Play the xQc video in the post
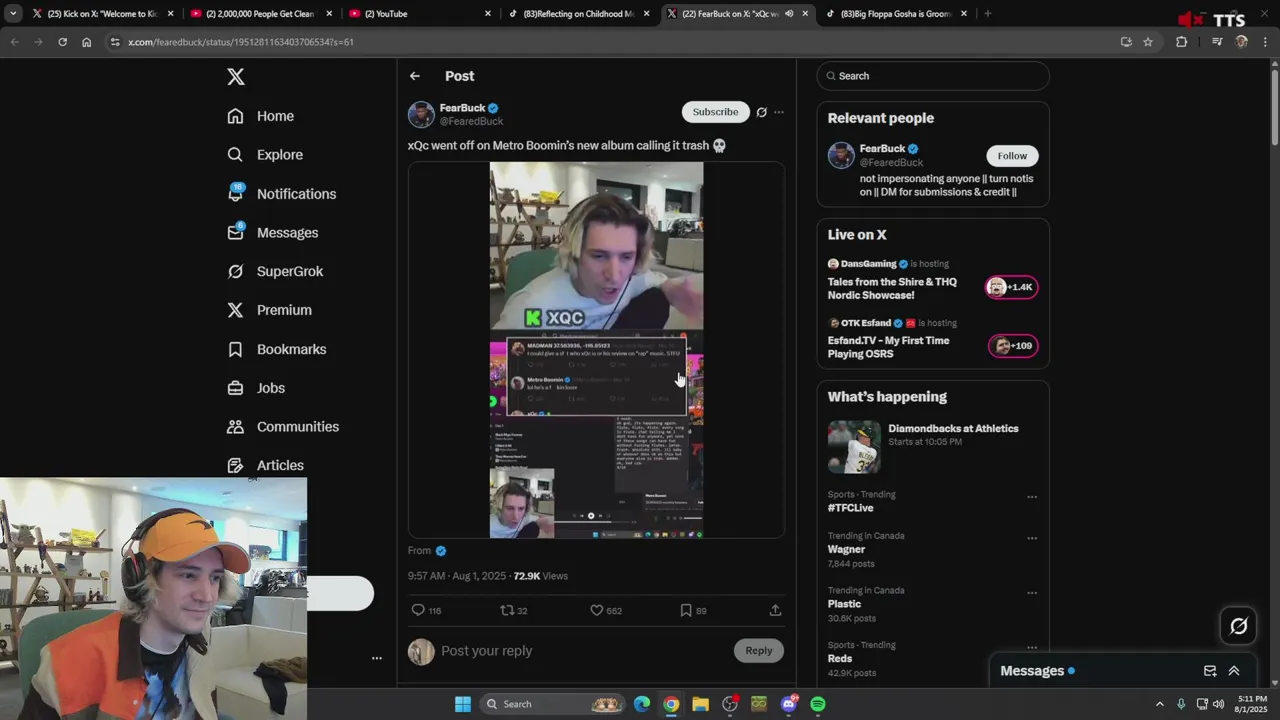Viewport: 1280px width, 720px height. click(x=596, y=350)
